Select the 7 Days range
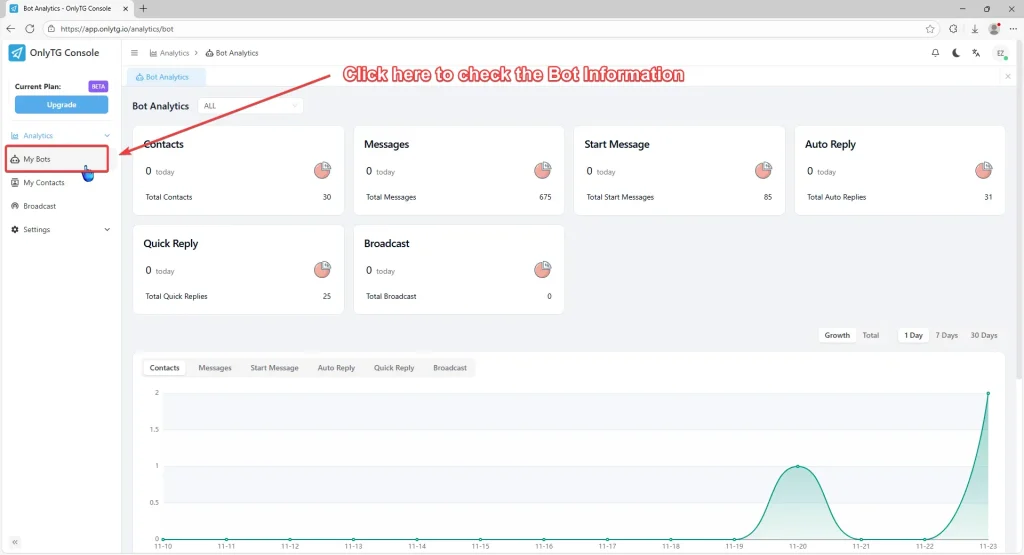Image resolution: width=1024 pixels, height=555 pixels. pos(946,335)
